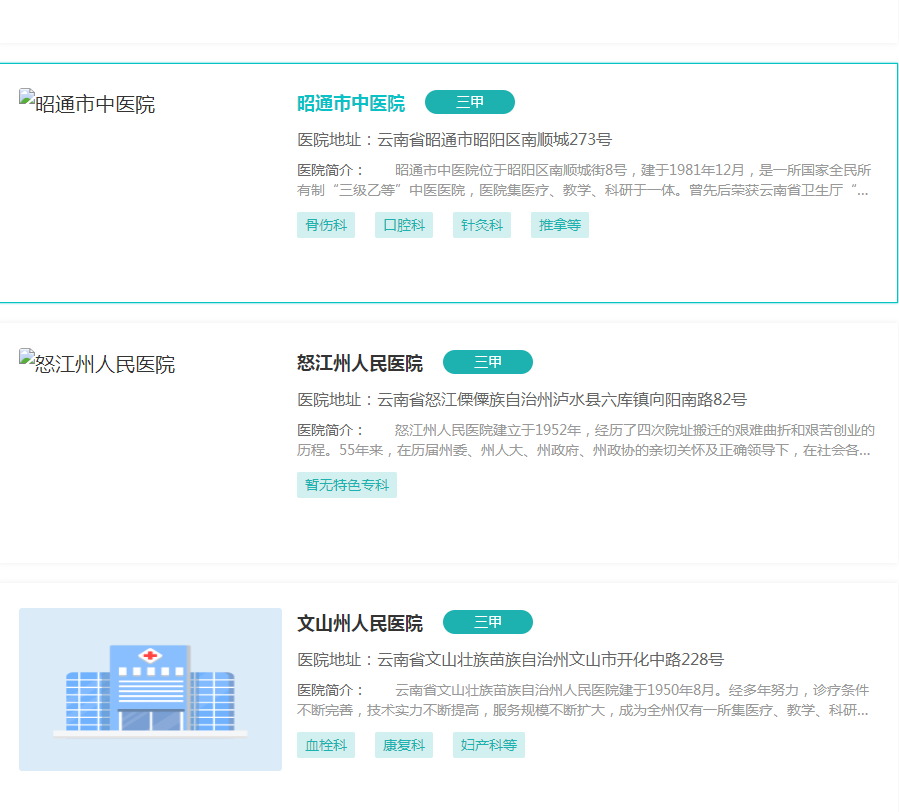Select the 骨伤科 department tag
The height and width of the screenshot is (812, 899).
pyautogui.click(x=326, y=225)
